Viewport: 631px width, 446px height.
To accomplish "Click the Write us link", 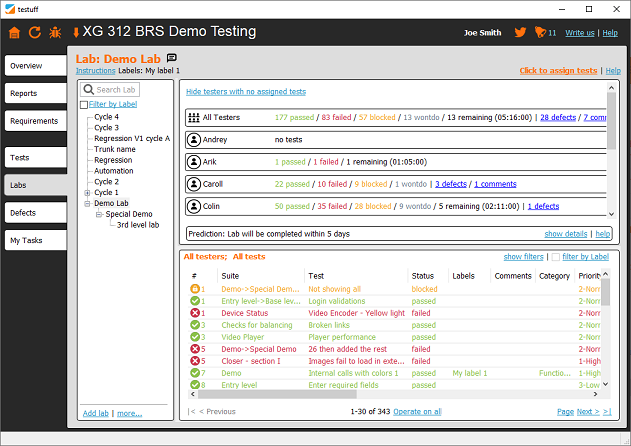I will click(579, 33).
